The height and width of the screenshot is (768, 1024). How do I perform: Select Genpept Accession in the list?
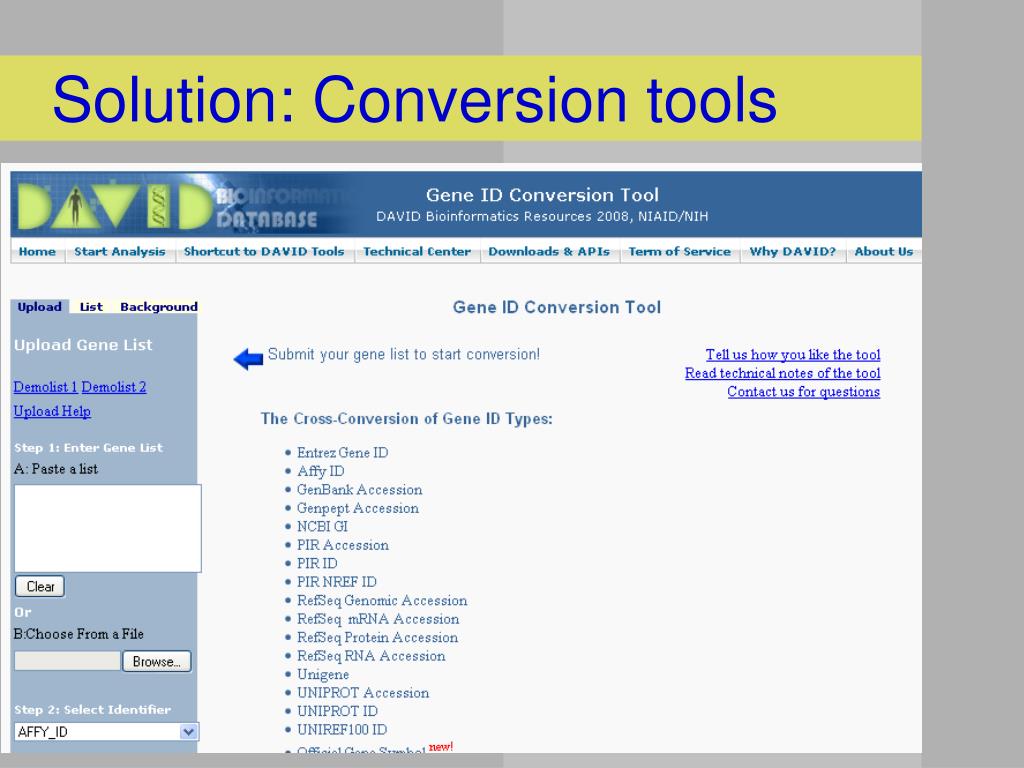(357, 508)
